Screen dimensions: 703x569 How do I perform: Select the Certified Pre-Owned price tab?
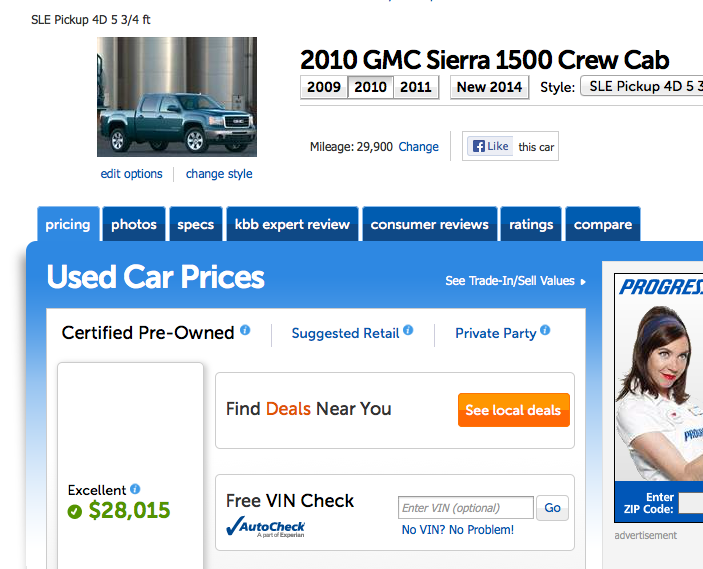click(148, 333)
